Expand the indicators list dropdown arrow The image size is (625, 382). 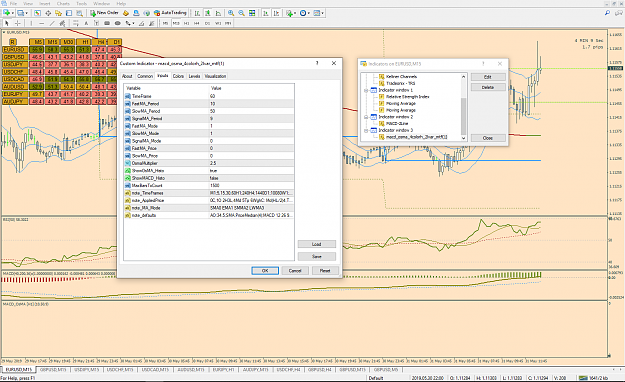coord(295,13)
